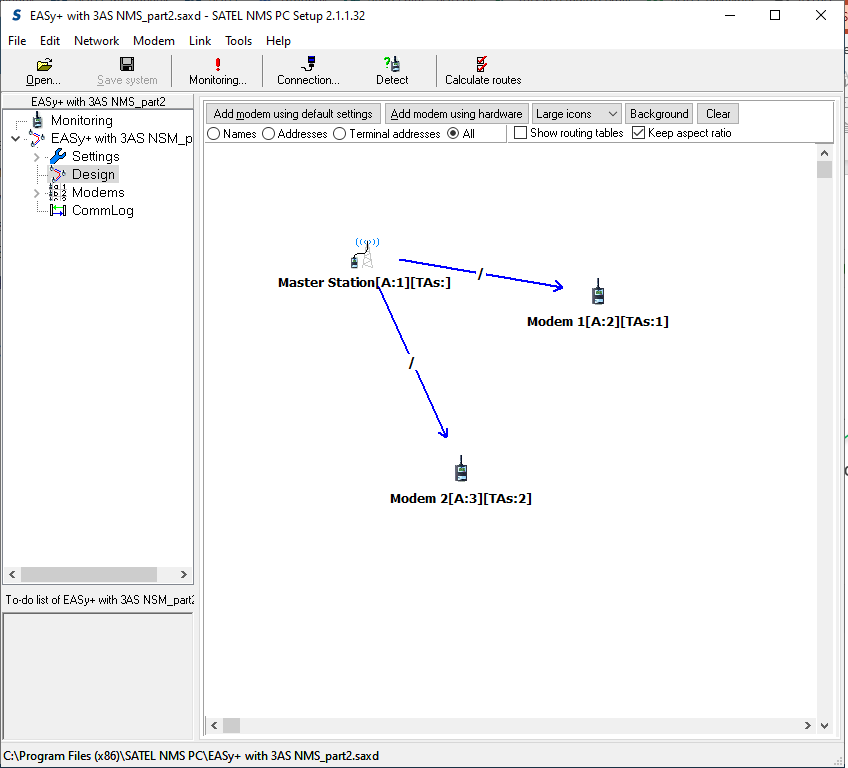The width and height of the screenshot is (848, 768).
Task: Open the Large icons dropdown
Action: point(577,114)
